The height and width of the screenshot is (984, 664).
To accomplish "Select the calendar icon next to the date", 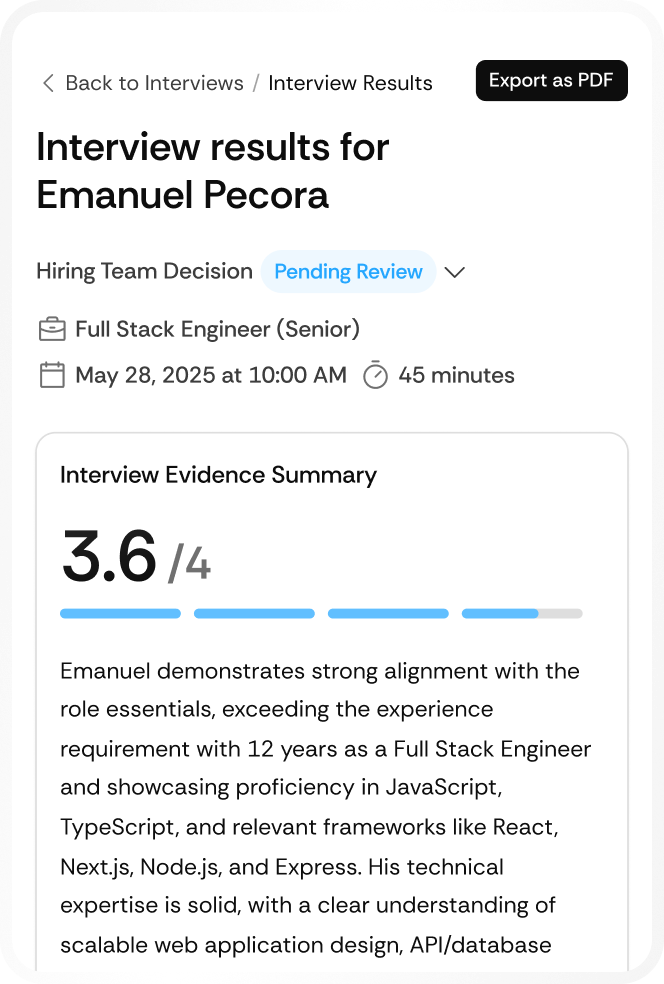I will pyautogui.click(x=52, y=374).
